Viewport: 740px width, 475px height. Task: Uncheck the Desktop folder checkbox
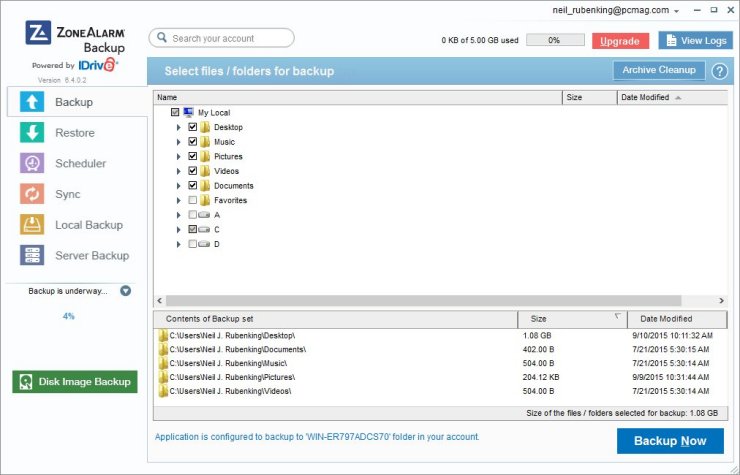tap(193, 127)
